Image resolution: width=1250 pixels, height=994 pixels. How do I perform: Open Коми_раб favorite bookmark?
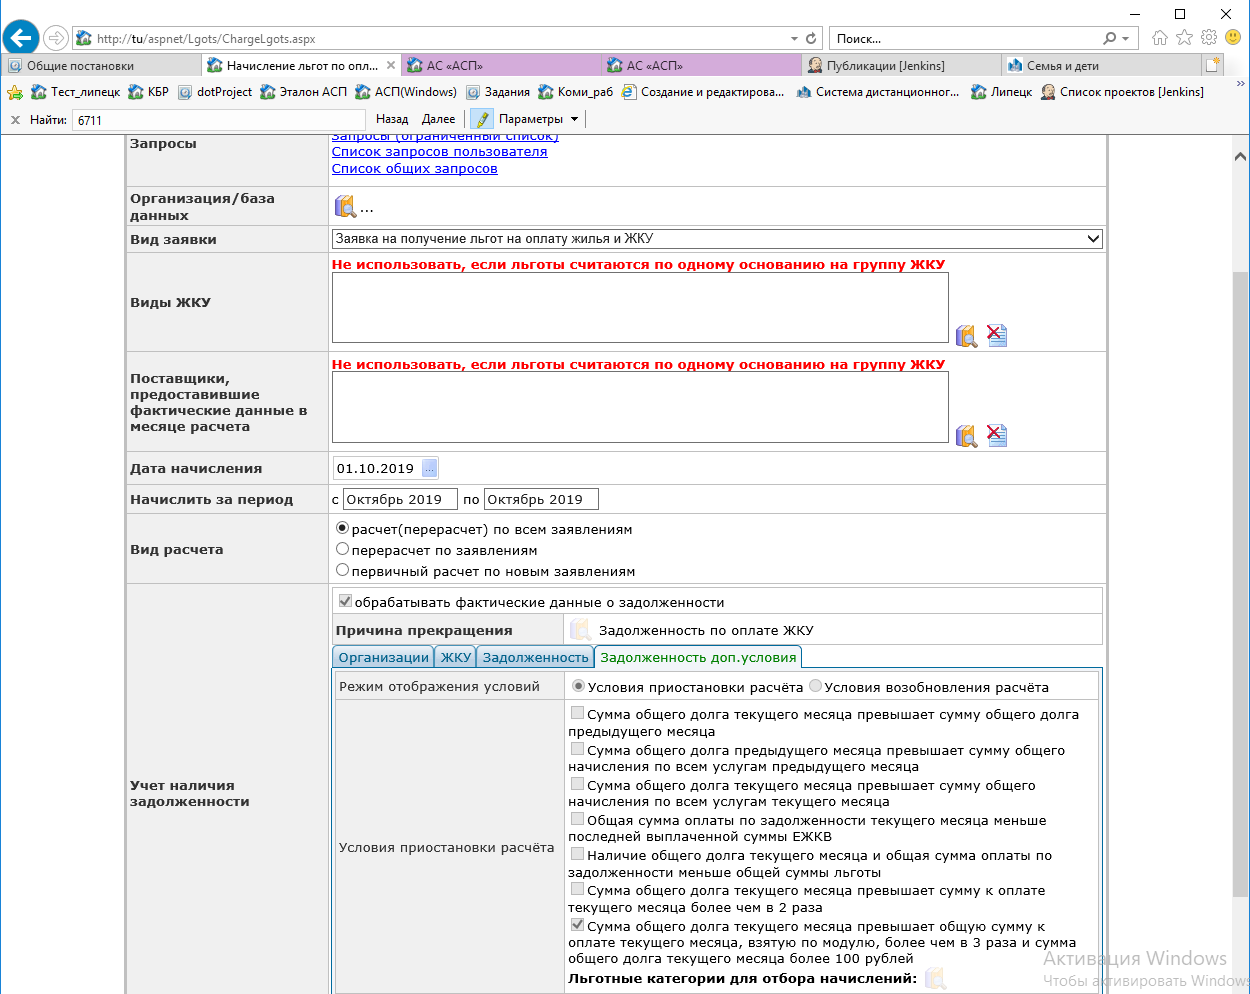576,92
